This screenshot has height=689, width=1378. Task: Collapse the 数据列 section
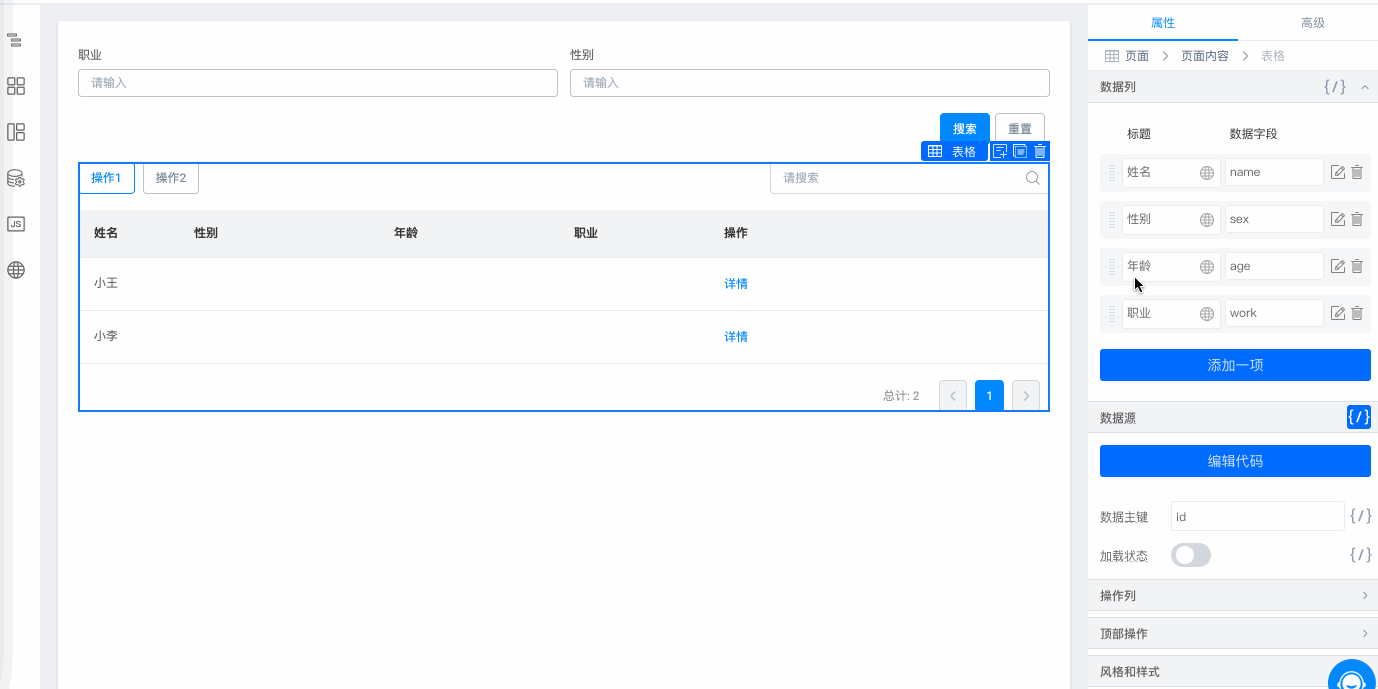tap(1365, 87)
